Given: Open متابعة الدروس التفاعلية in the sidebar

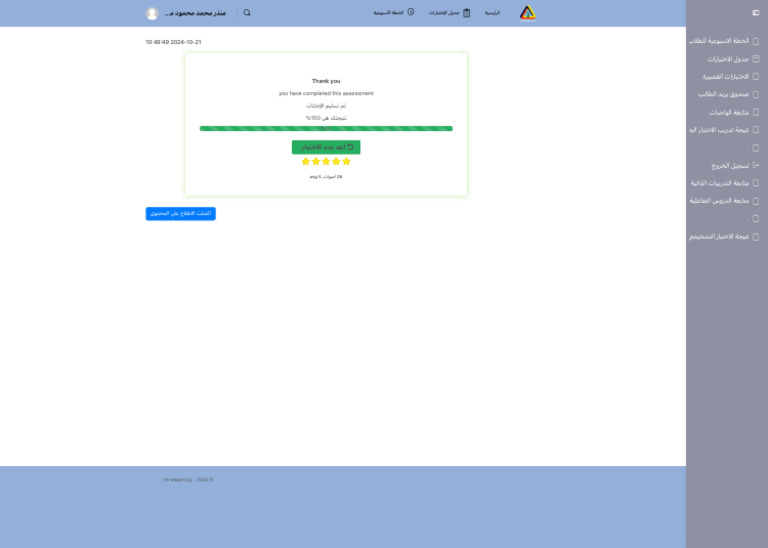Looking at the screenshot, I should click(724, 201).
